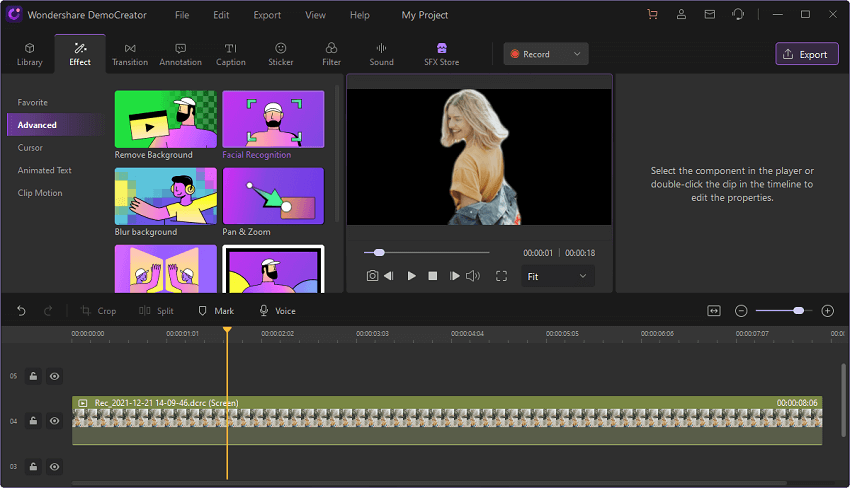Open the shopping cart icon

click(x=653, y=15)
